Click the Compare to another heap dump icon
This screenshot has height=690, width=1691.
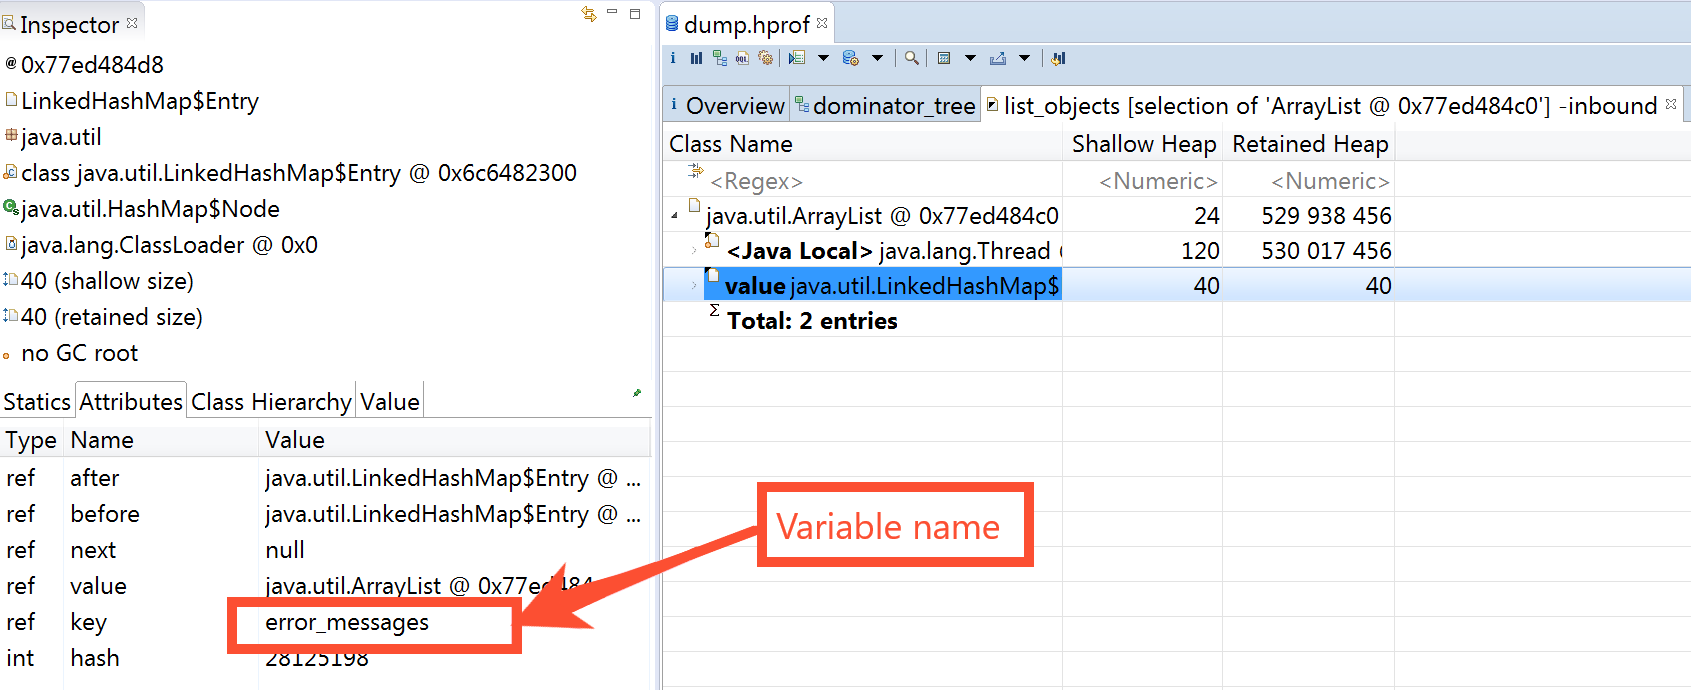(x=1058, y=58)
